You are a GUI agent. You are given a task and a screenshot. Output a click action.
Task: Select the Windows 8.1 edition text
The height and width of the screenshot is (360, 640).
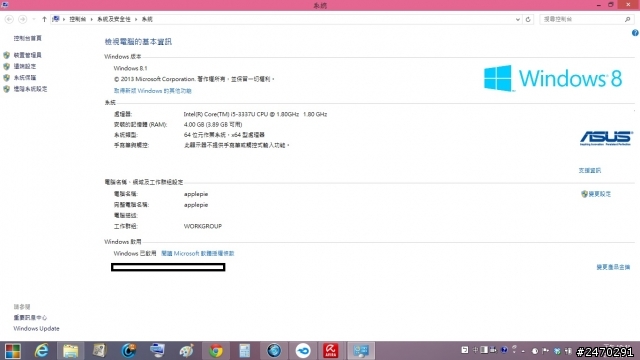click(x=130, y=68)
